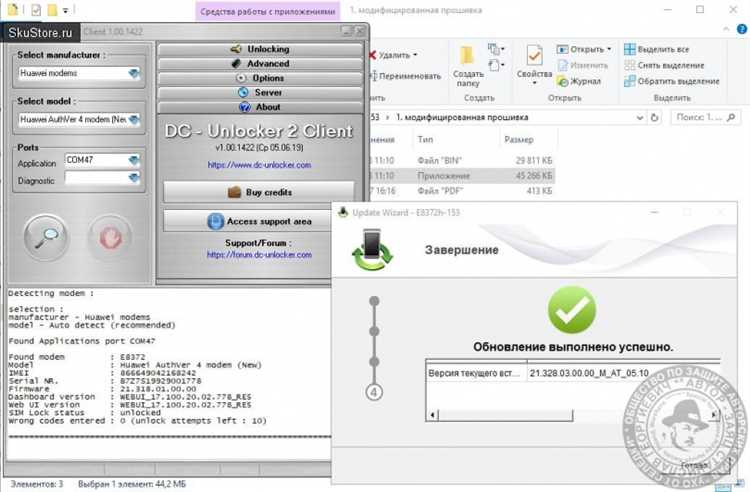Click the red stop hand button

[108, 237]
